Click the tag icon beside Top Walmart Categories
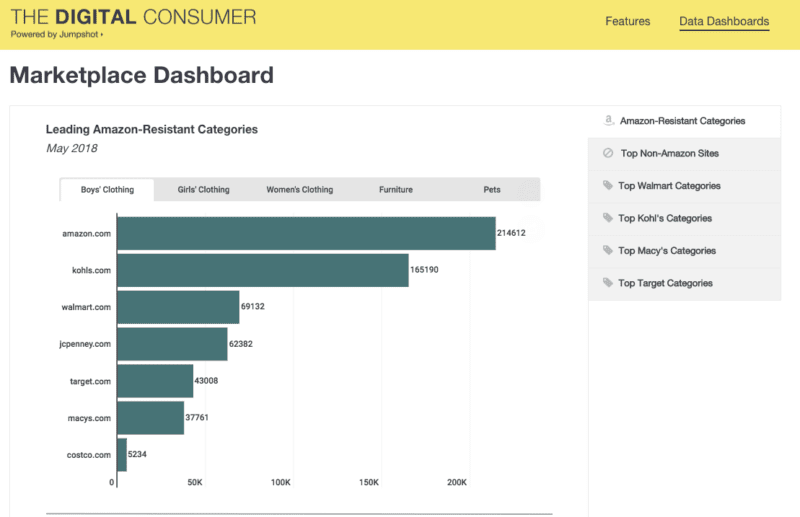This screenshot has height=517, width=800. tap(607, 185)
